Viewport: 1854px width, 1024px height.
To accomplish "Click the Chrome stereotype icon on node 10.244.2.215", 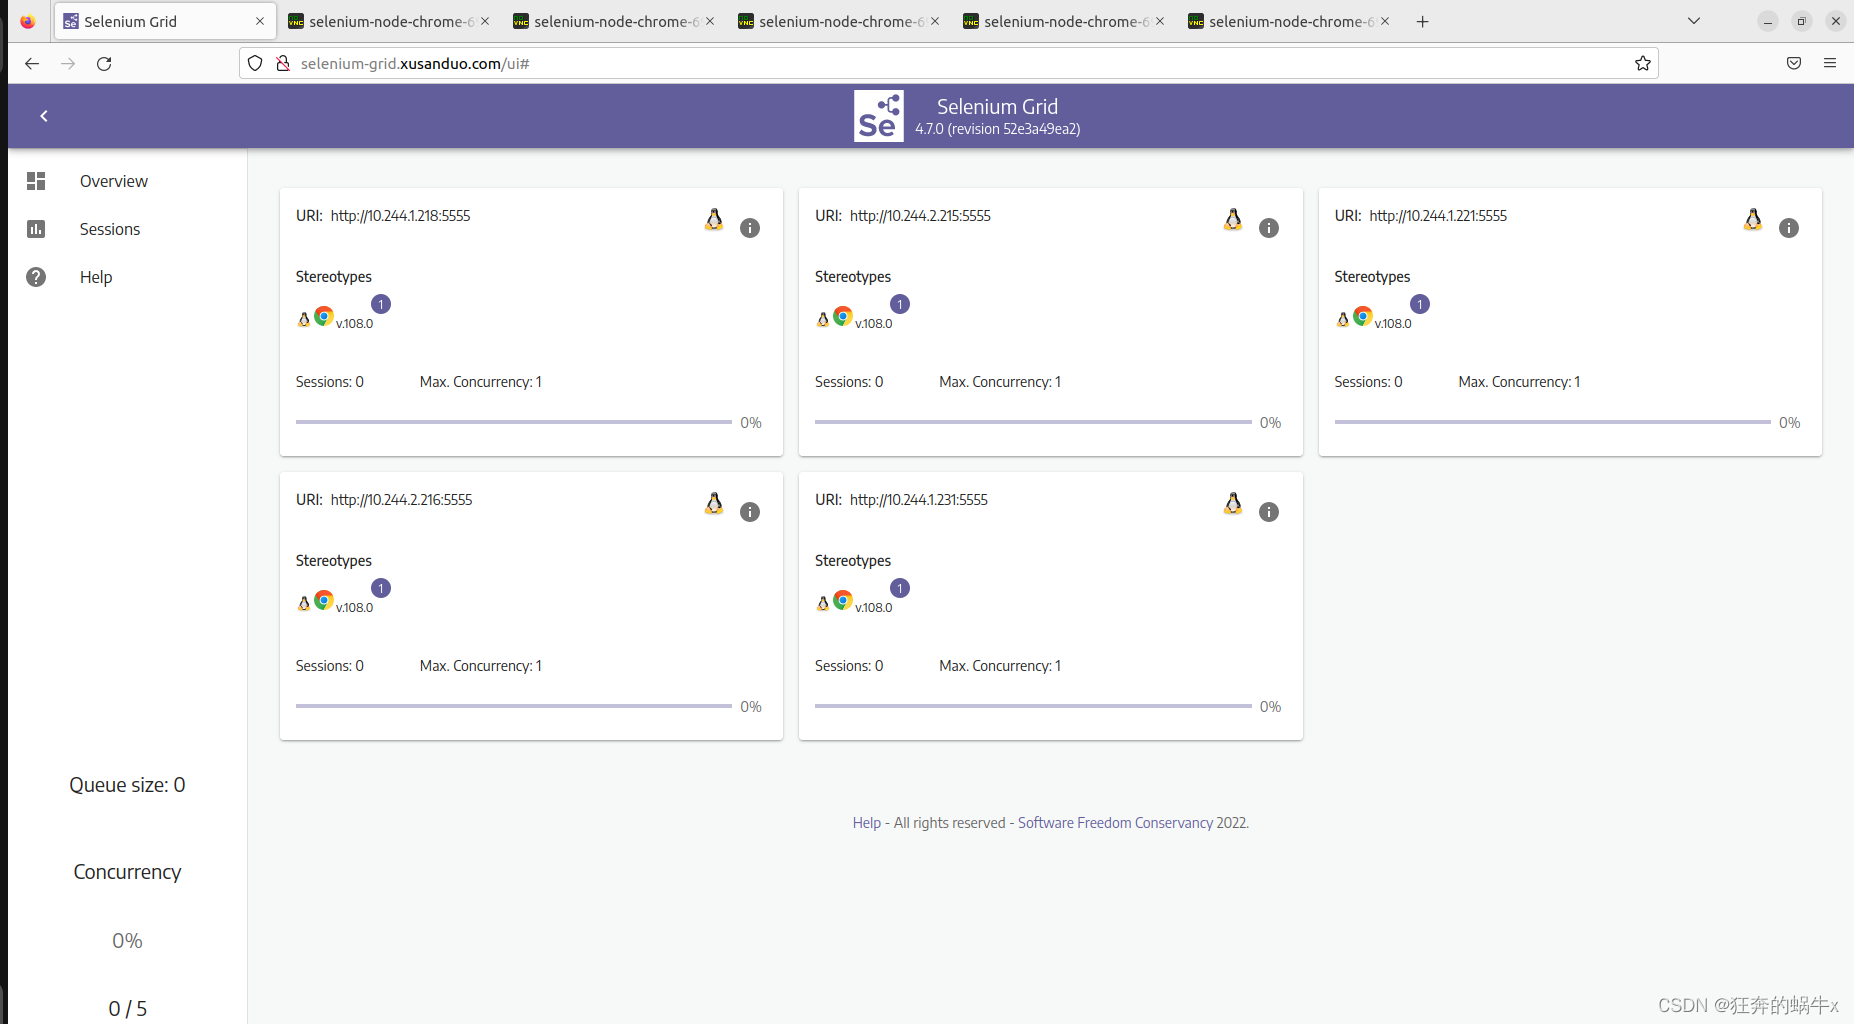I will coord(843,316).
